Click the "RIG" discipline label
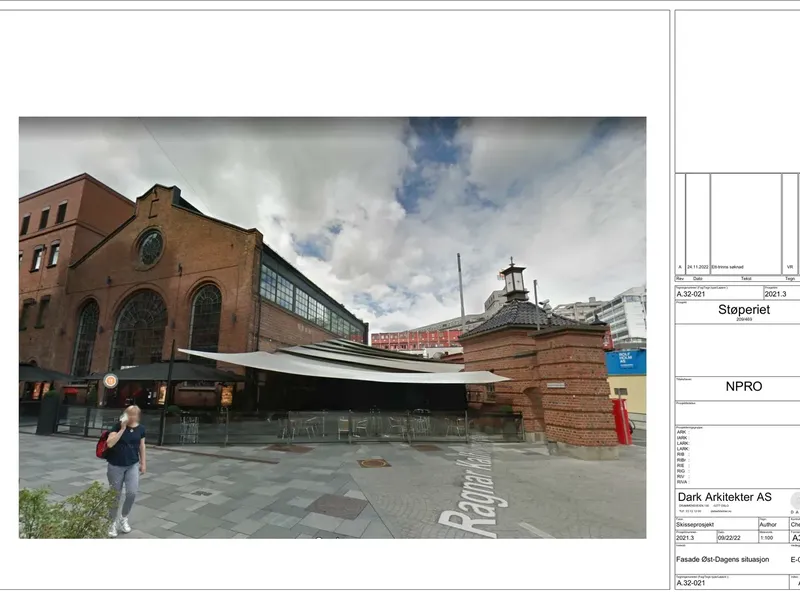 point(681,471)
